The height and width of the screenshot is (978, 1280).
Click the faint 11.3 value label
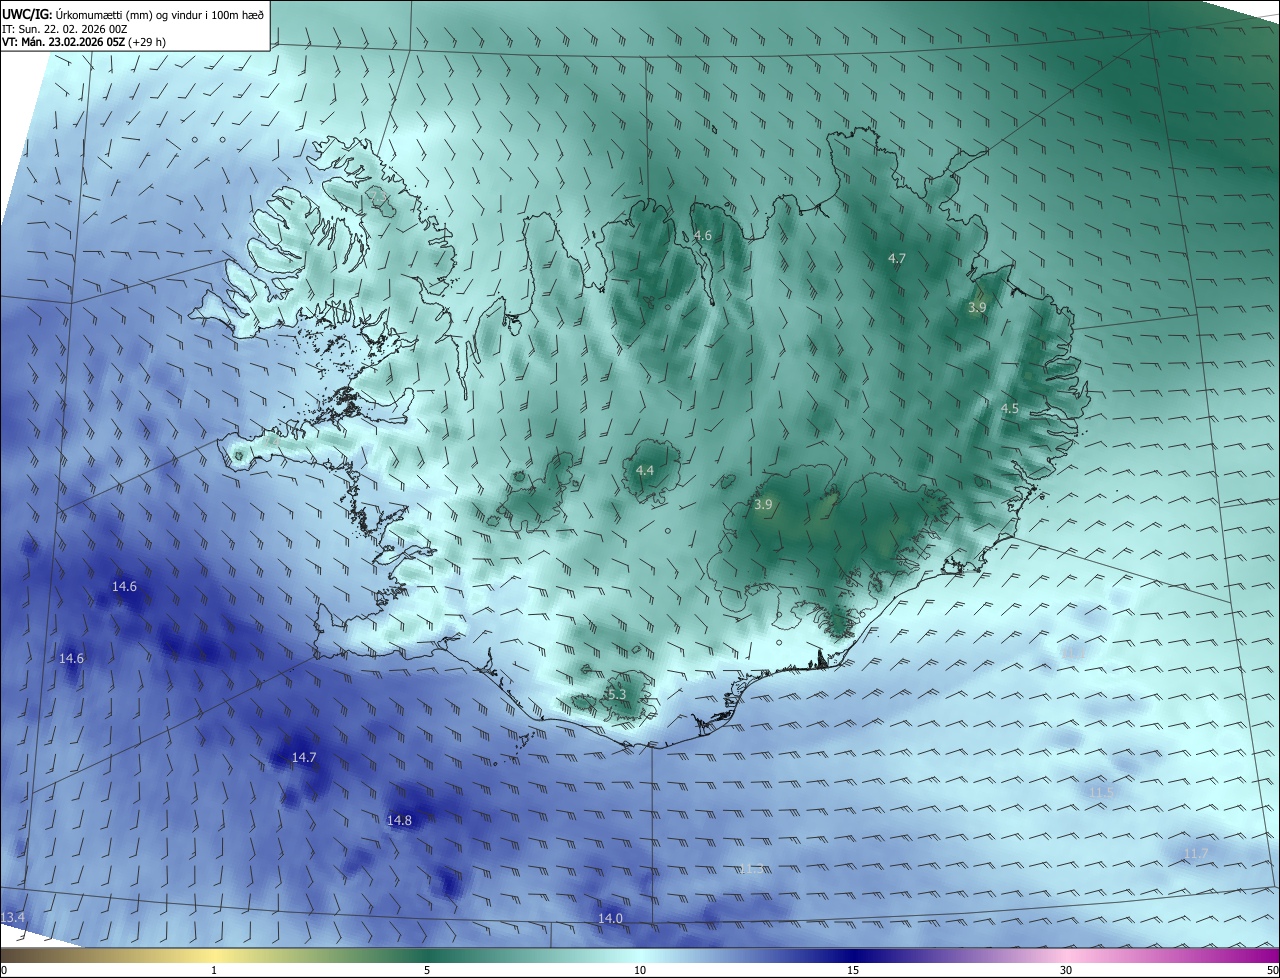(751, 870)
